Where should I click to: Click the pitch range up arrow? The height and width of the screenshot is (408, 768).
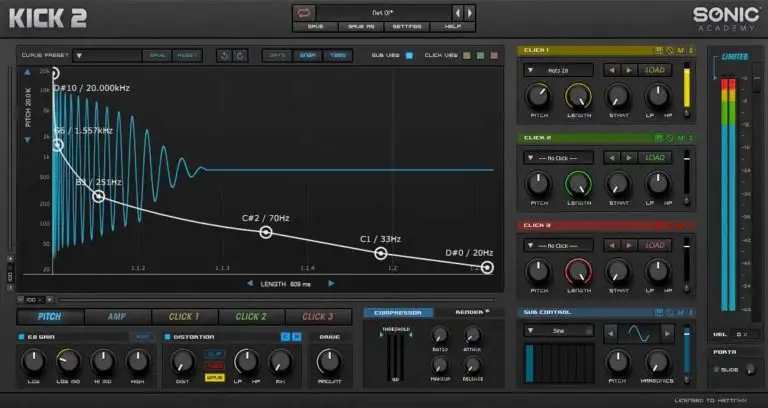pos(27,72)
